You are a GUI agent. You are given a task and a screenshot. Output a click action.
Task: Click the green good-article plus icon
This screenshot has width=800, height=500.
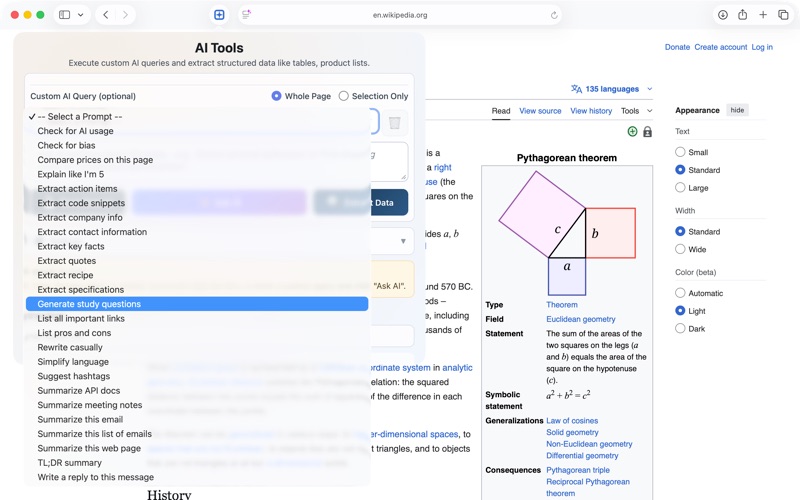(632, 132)
